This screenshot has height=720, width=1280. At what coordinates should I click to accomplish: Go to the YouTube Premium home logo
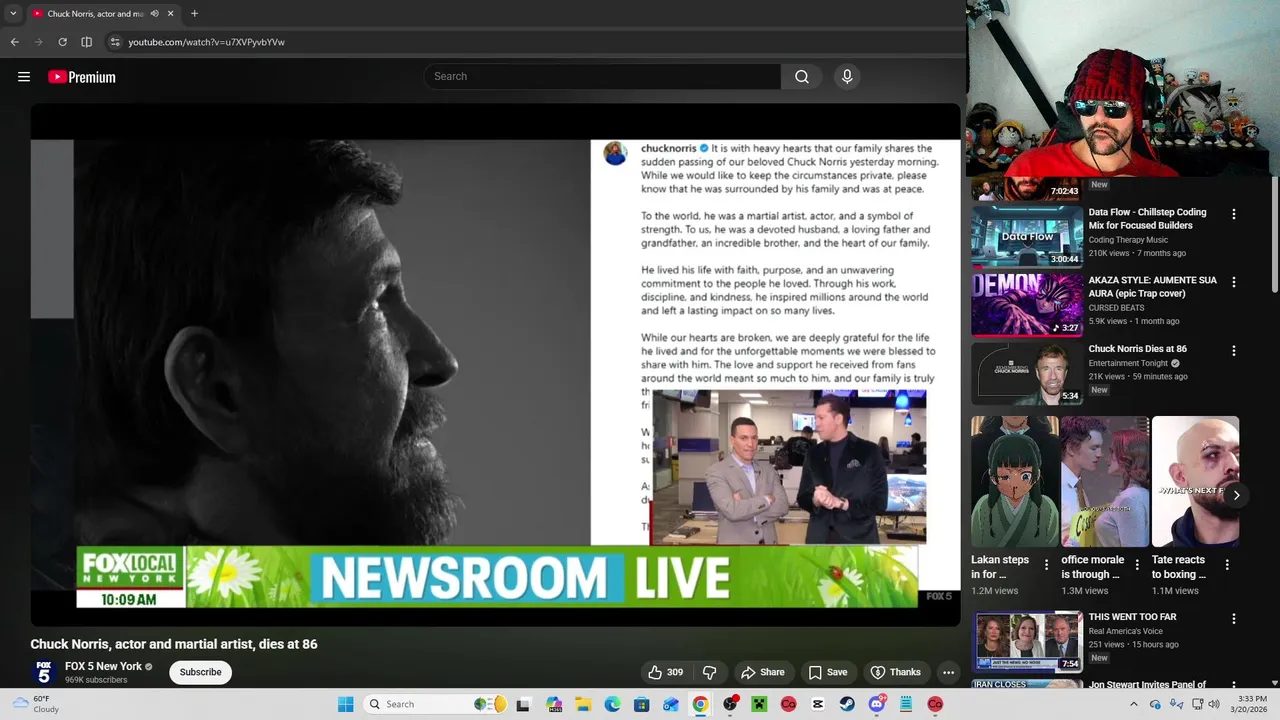pyautogui.click(x=82, y=77)
